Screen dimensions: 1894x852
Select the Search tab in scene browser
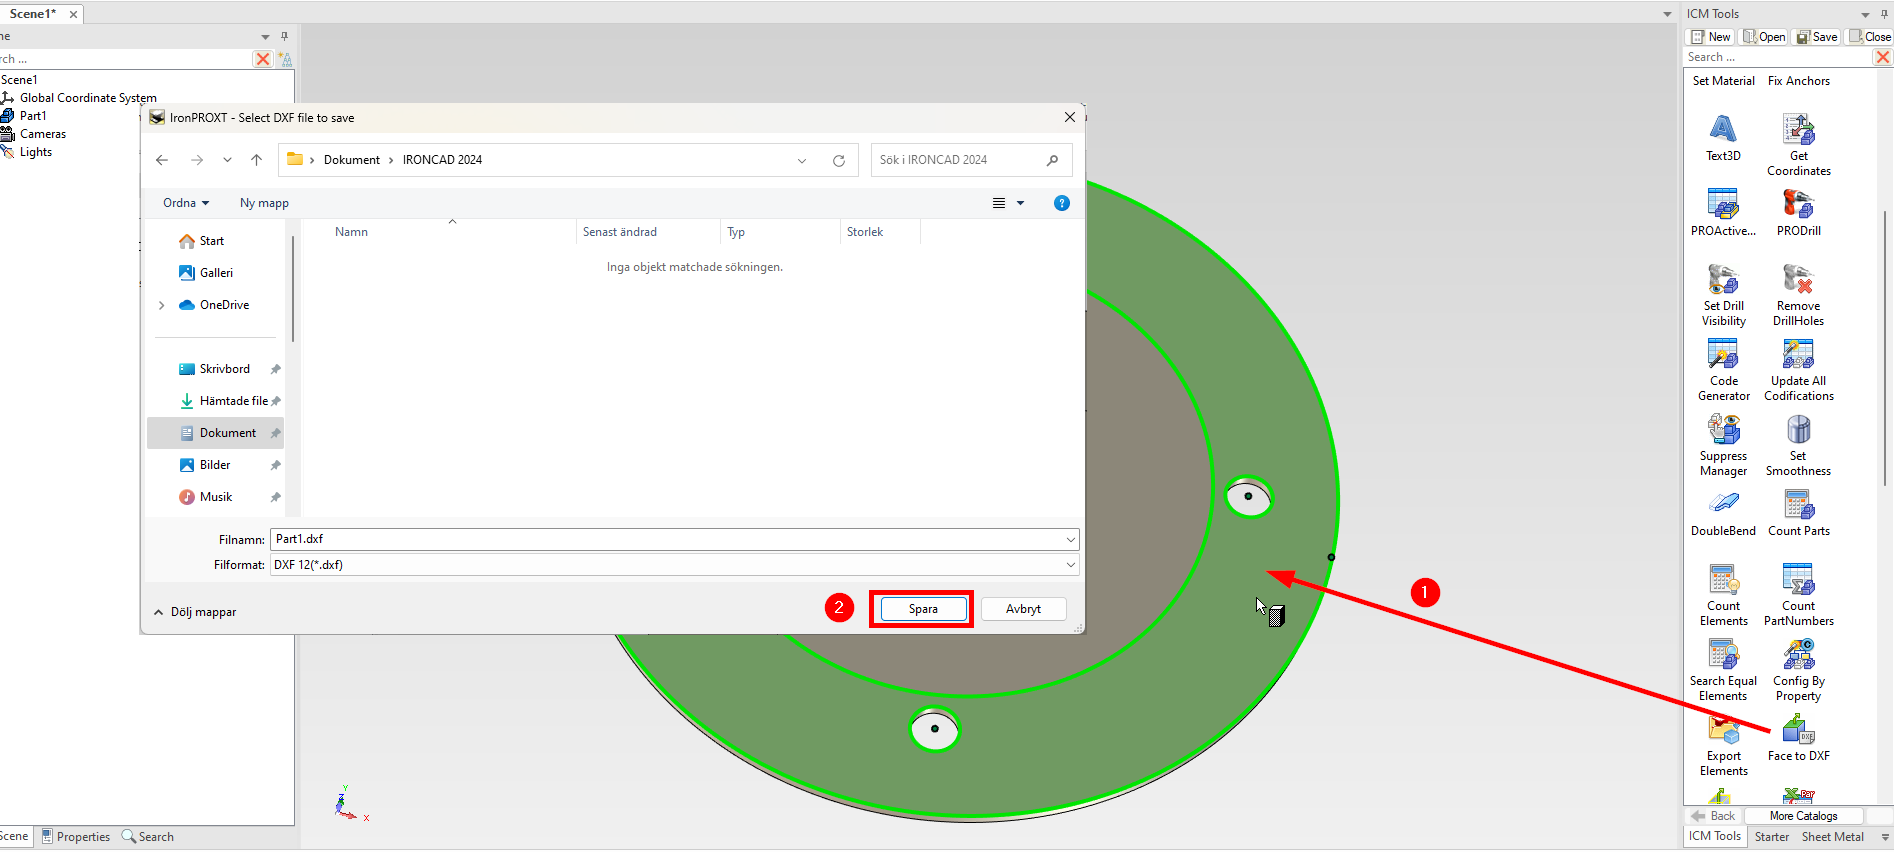(148, 837)
